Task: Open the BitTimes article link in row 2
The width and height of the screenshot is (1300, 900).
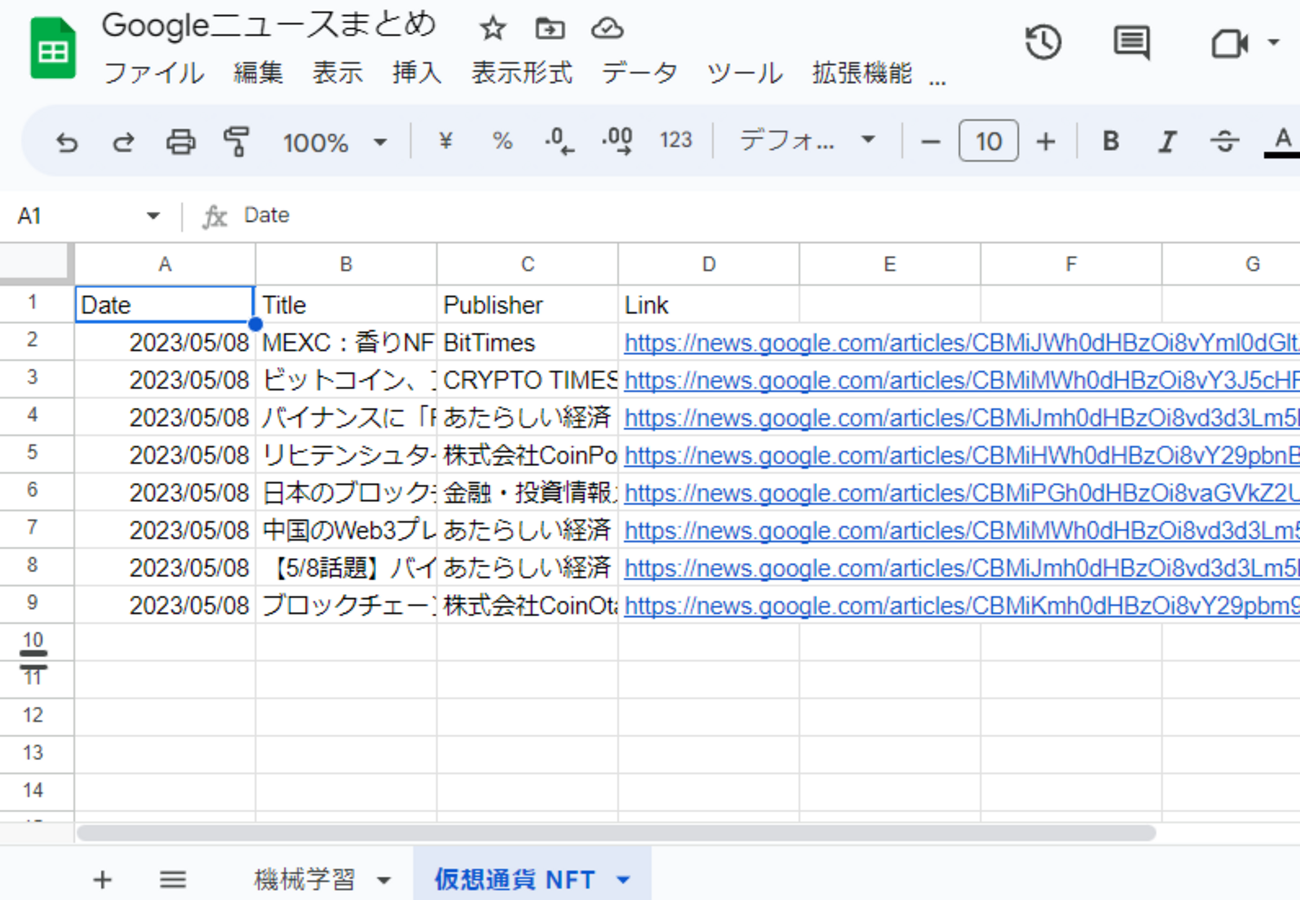Action: tap(960, 343)
